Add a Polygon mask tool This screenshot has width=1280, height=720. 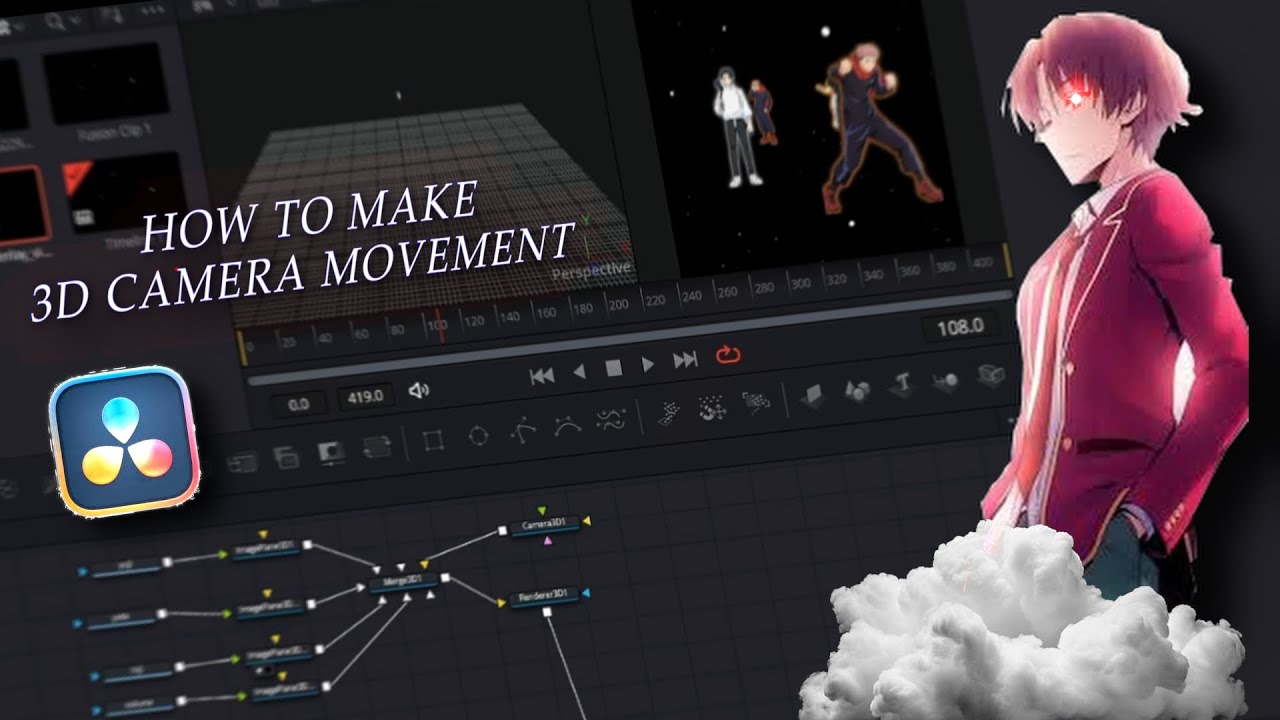522,430
